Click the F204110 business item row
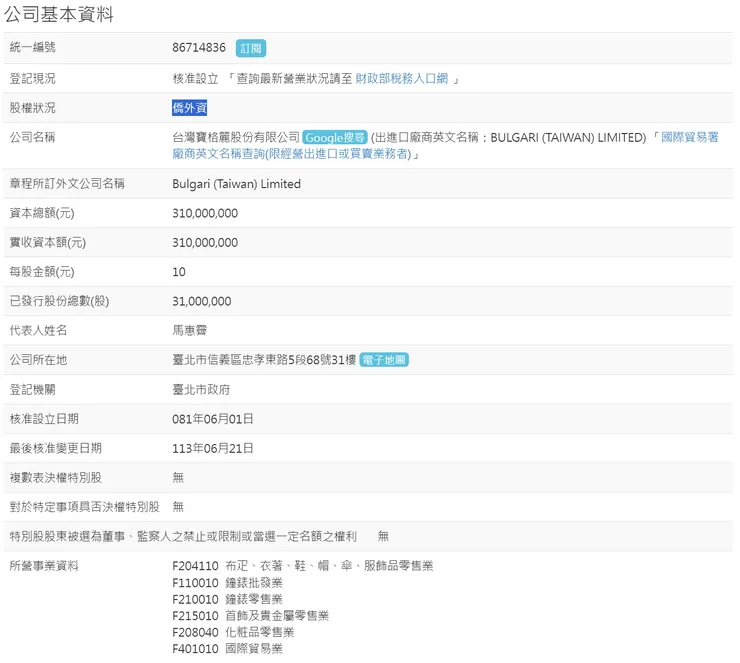Image resolution: width=740 pixels, height=663 pixels. (x=303, y=566)
